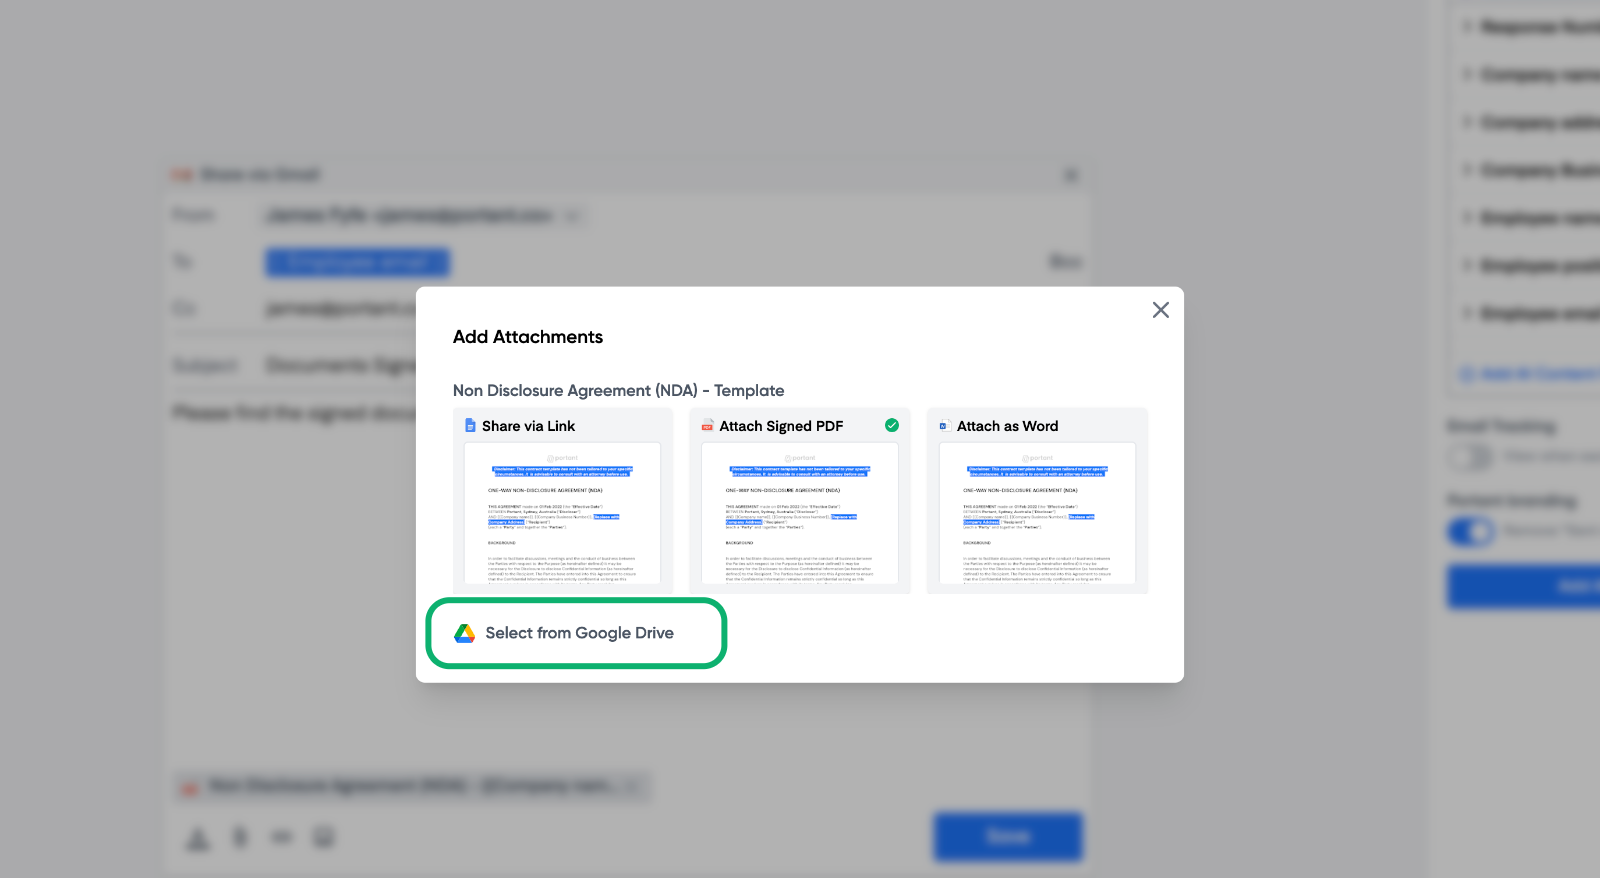Click the Bcc link in the To row
Image resolution: width=1600 pixels, height=878 pixels.
[1064, 262]
